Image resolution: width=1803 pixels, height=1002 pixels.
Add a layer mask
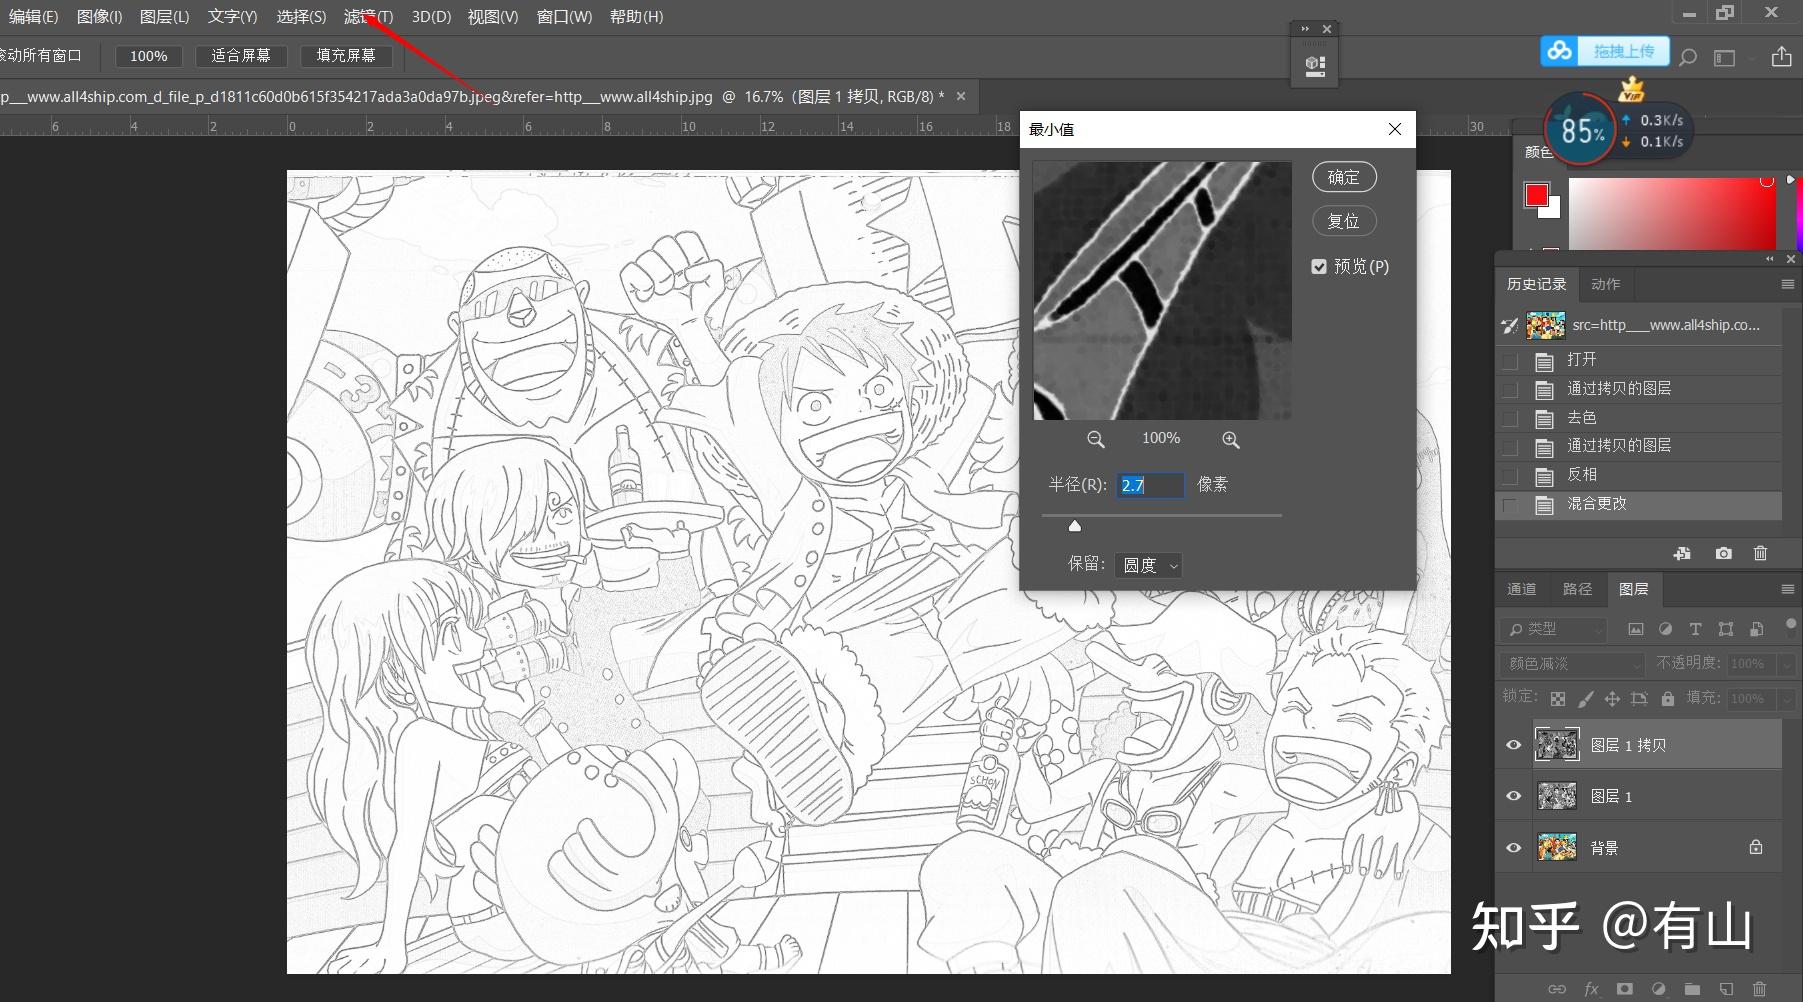click(1624, 989)
